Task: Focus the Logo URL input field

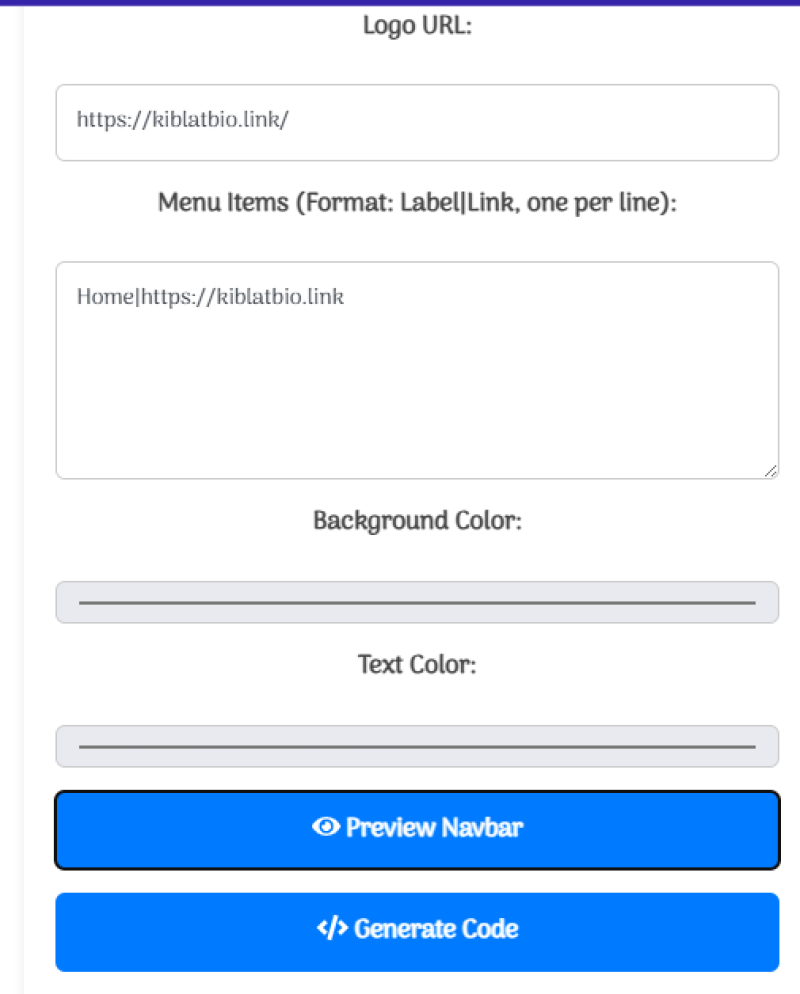Action: (x=417, y=122)
